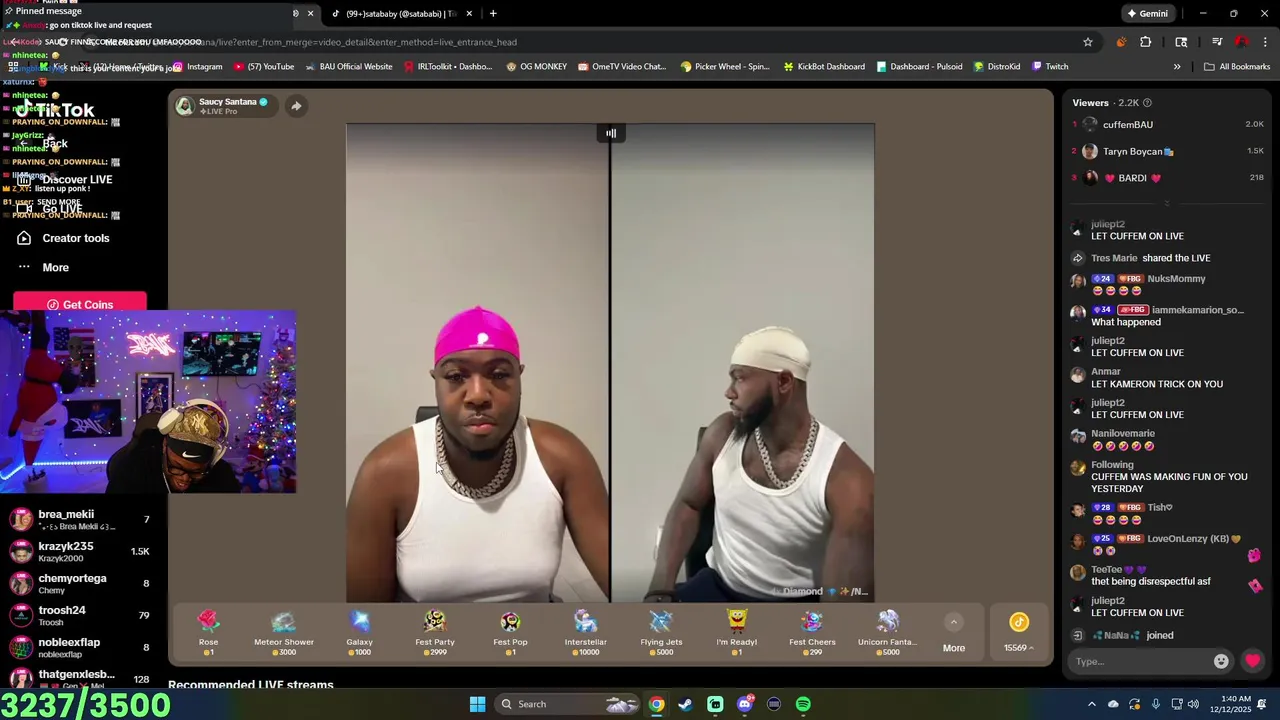The image size is (1280, 720).
Task: Open the Picker Wheel bookmark
Action: point(725,67)
